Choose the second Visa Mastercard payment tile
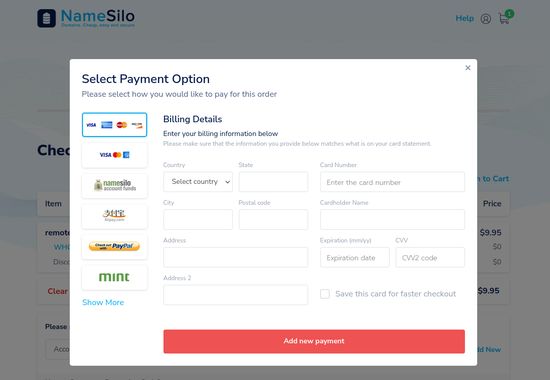The width and height of the screenshot is (550, 380). click(x=114, y=155)
